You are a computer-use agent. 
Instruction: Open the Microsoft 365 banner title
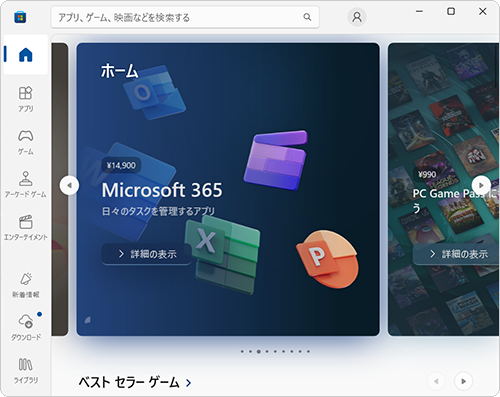tap(162, 190)
